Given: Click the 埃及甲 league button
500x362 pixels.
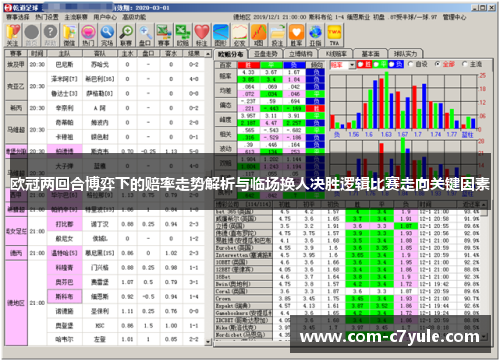Looking at the screenshot, I should [16, 64].
